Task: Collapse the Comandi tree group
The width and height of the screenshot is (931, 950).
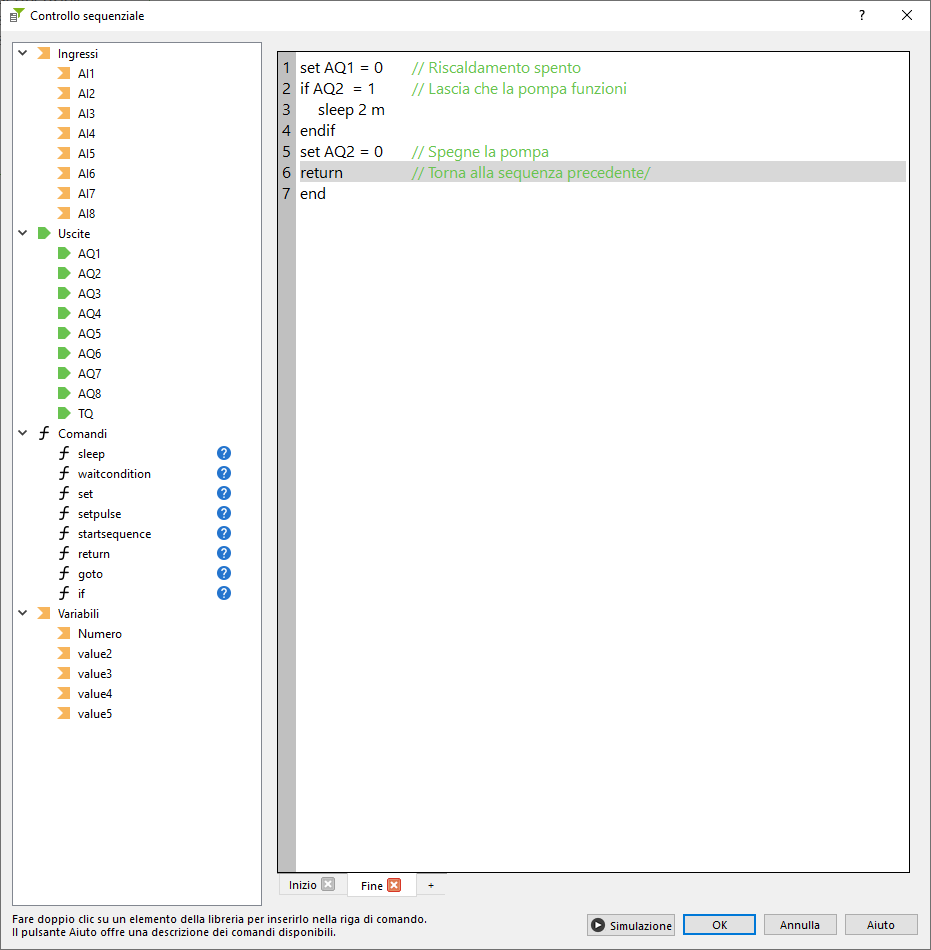Action: click(23, 433)
